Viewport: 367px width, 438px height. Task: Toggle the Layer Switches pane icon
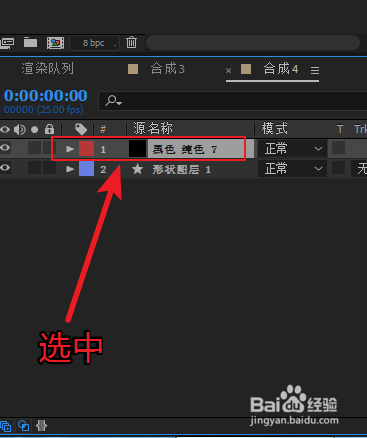(6, 426)
